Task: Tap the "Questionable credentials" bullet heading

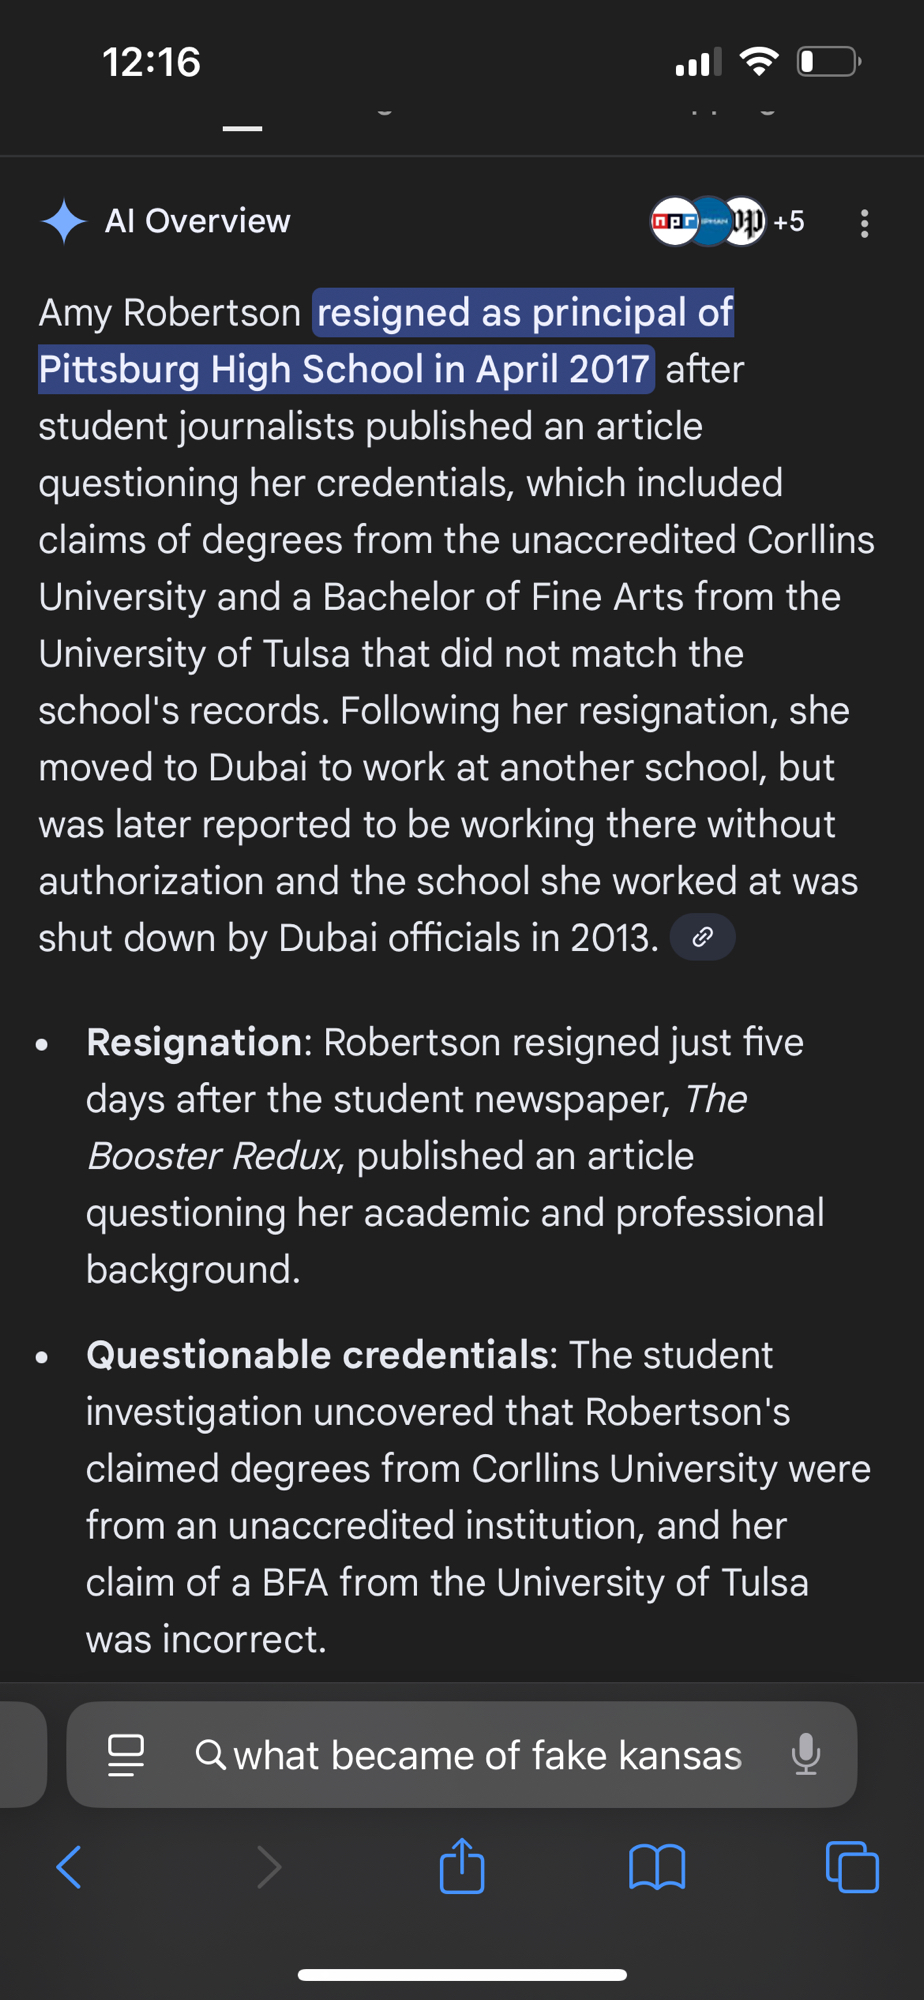Action: tap(316, 1355)
